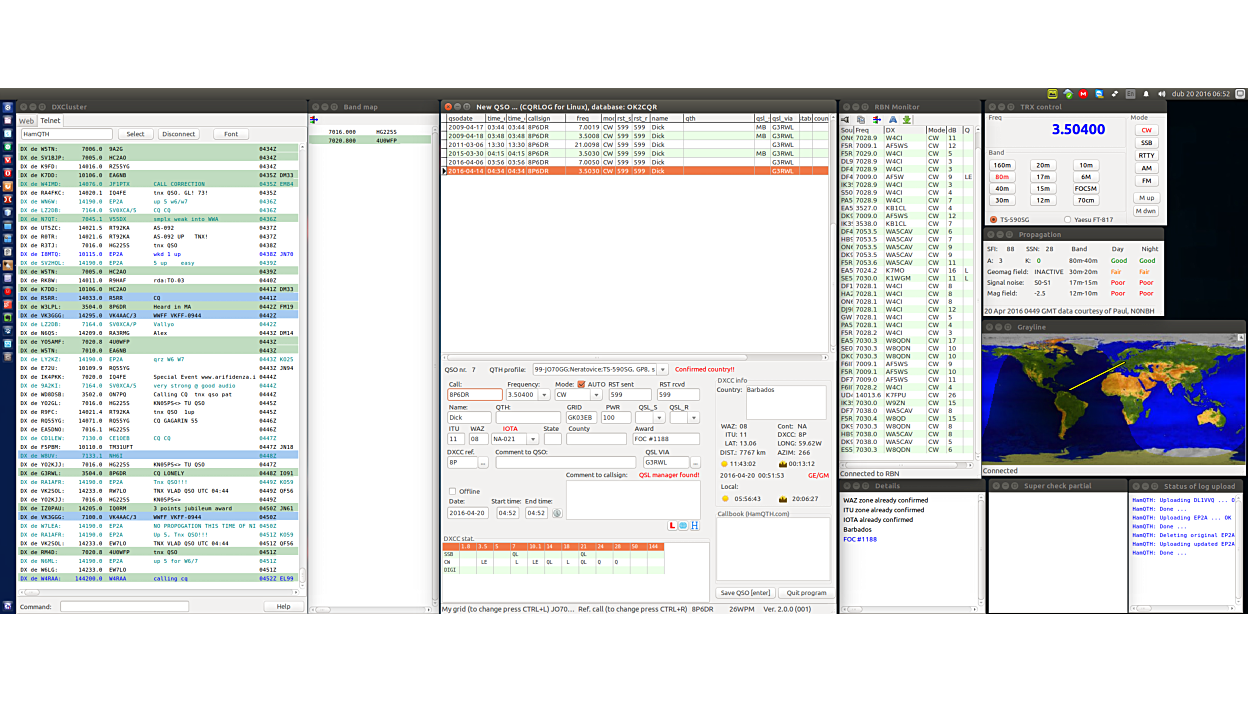Image resolution: width=1248 pixels, height=702 pixels.
Task: Switch to the 40m band button
Action: coord(1001,189)
